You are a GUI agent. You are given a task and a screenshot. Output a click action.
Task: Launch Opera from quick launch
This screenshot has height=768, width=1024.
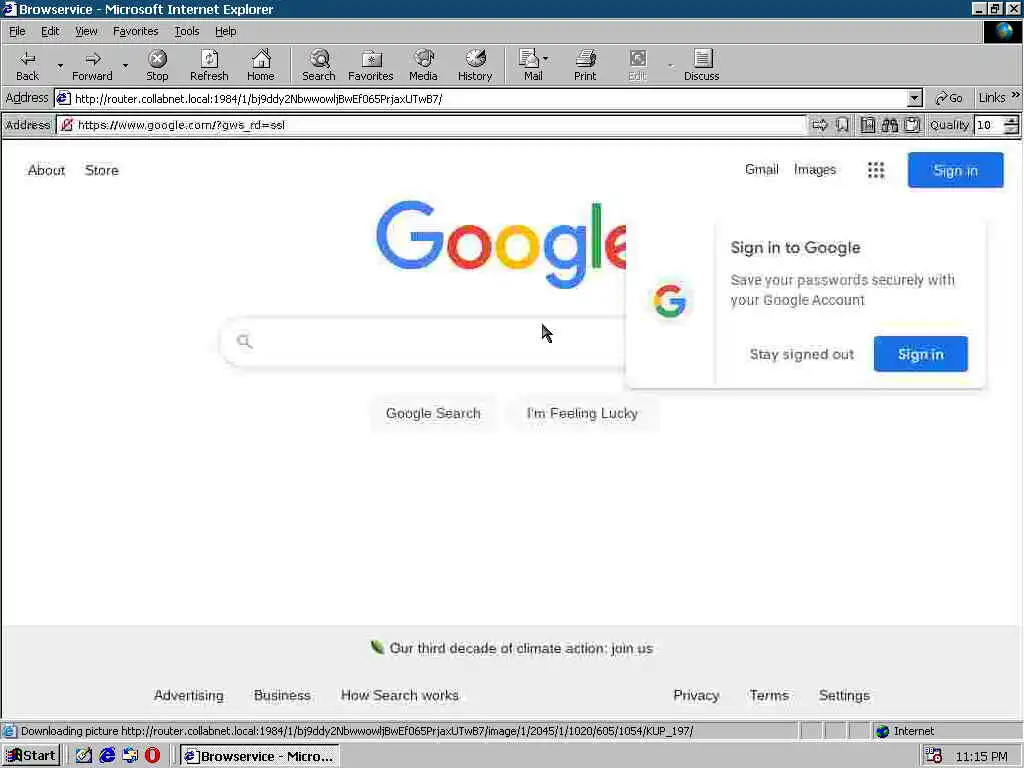click(152, 756)
